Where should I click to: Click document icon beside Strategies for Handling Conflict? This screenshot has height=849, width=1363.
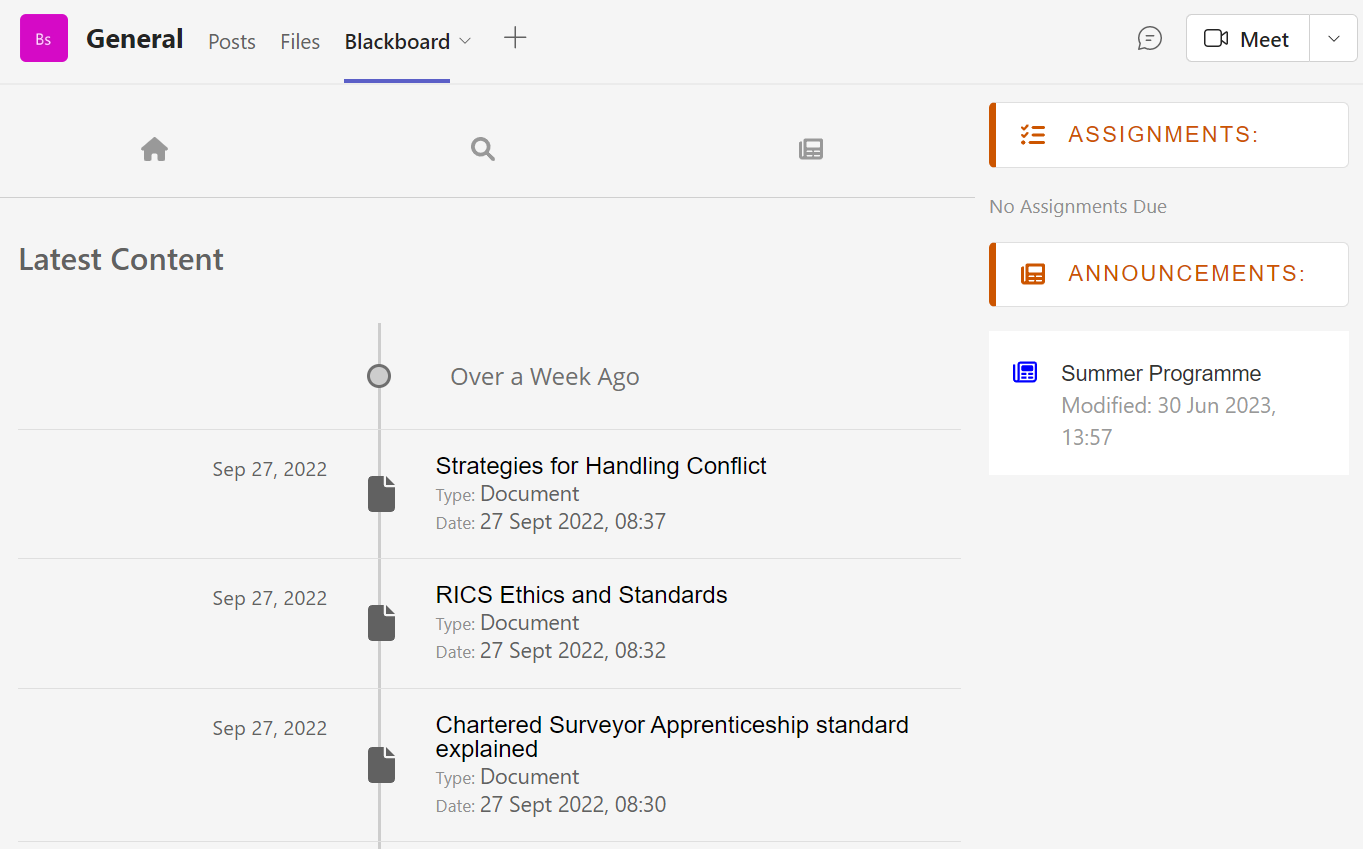point(381,494)
